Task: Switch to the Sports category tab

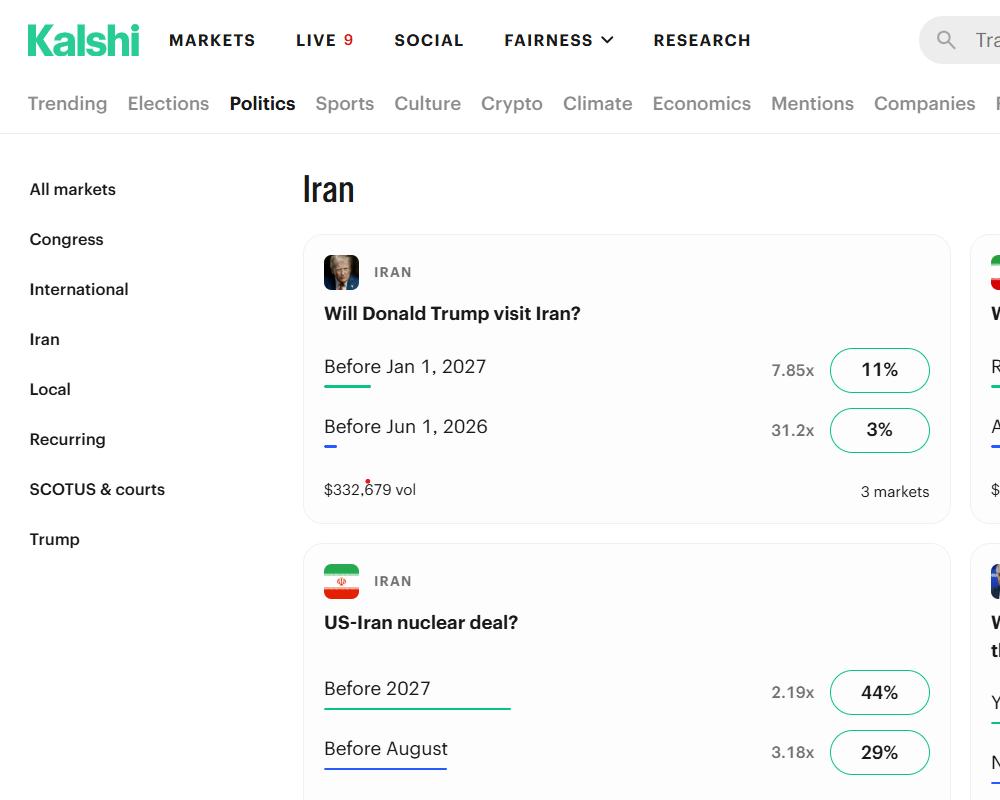Action: click(344, 103)
